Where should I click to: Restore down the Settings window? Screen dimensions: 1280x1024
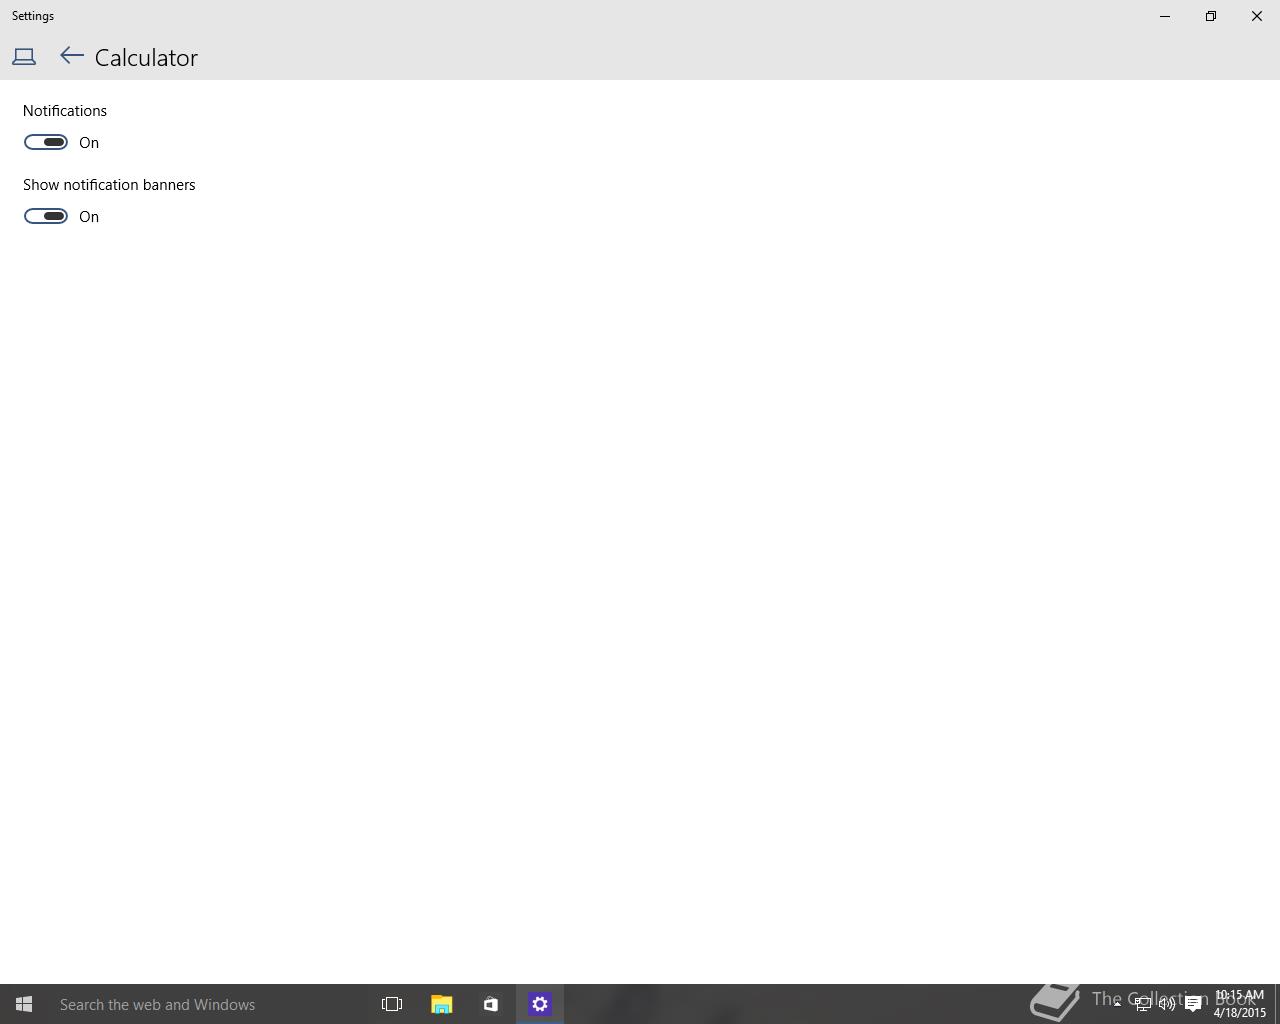coord(1211,16)
